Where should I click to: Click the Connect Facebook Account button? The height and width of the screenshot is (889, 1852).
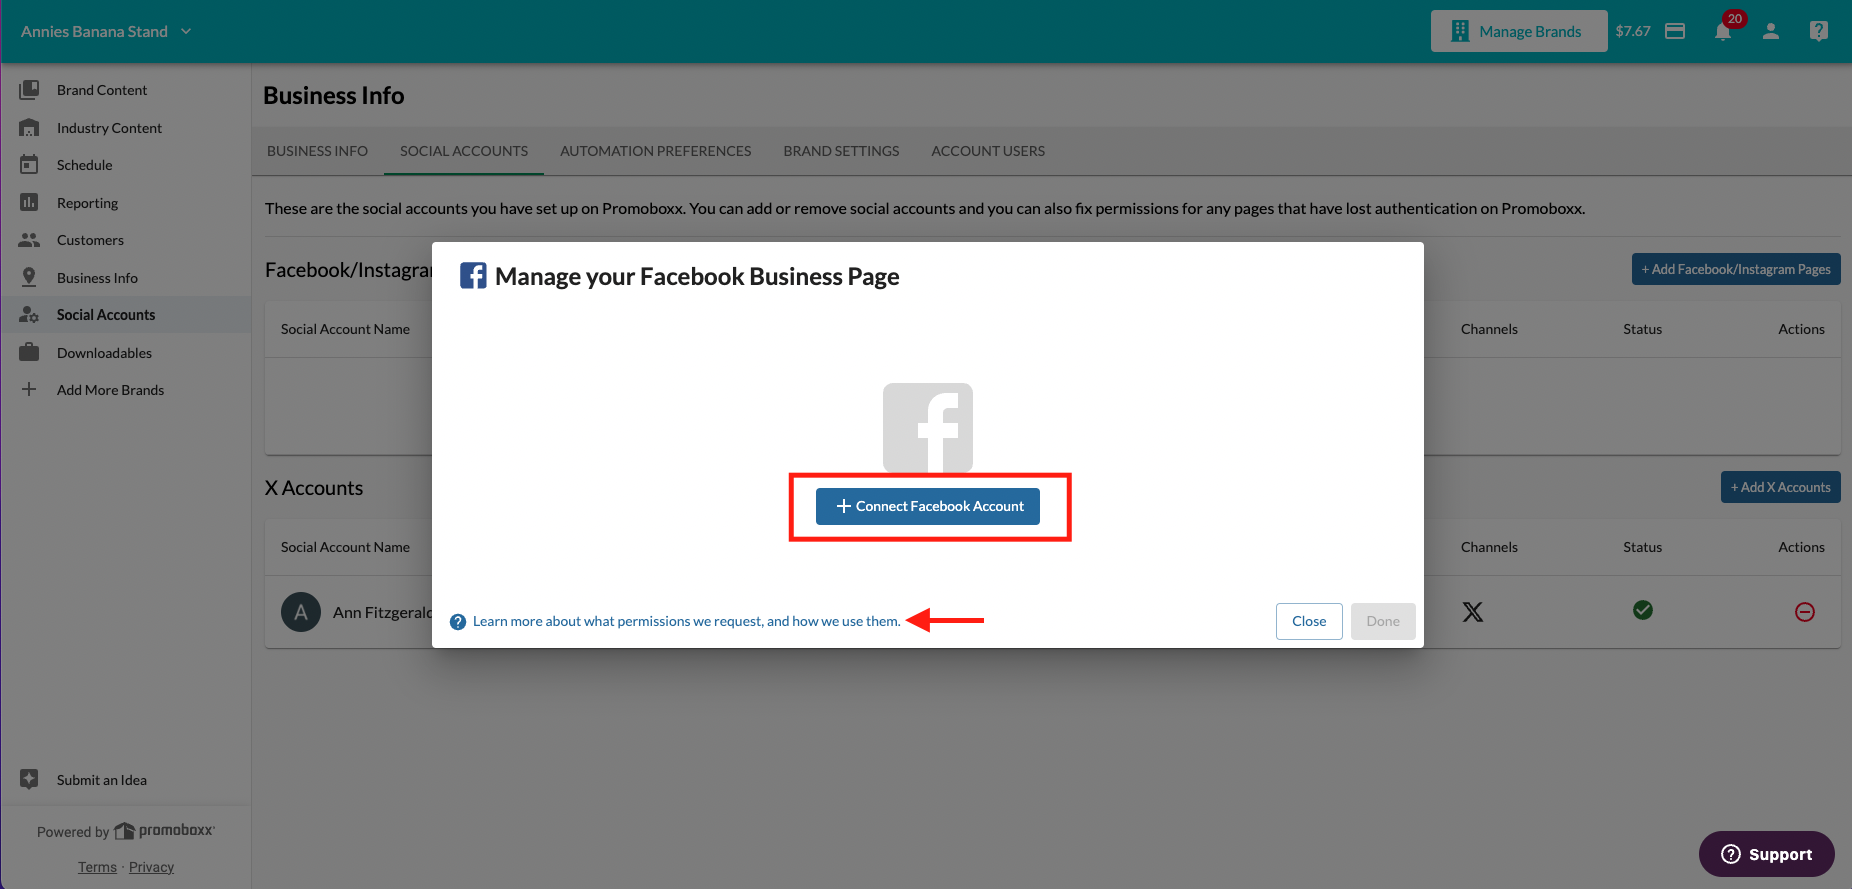pos(928,506)
